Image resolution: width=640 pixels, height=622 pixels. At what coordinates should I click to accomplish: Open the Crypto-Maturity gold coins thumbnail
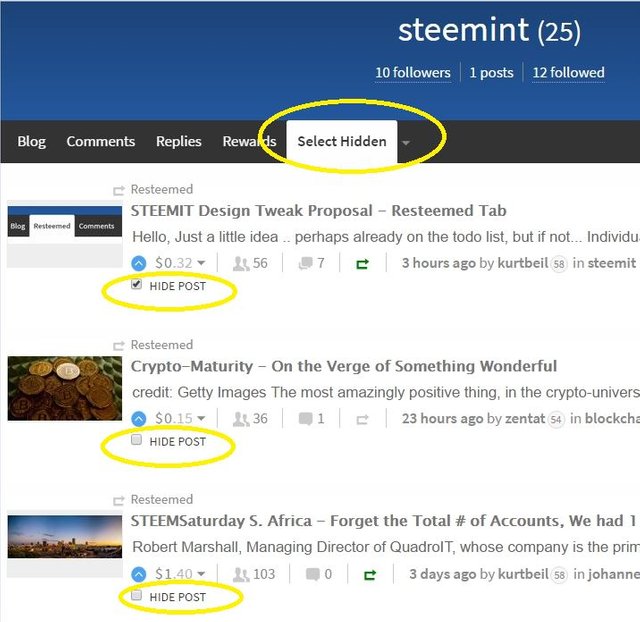64,388
